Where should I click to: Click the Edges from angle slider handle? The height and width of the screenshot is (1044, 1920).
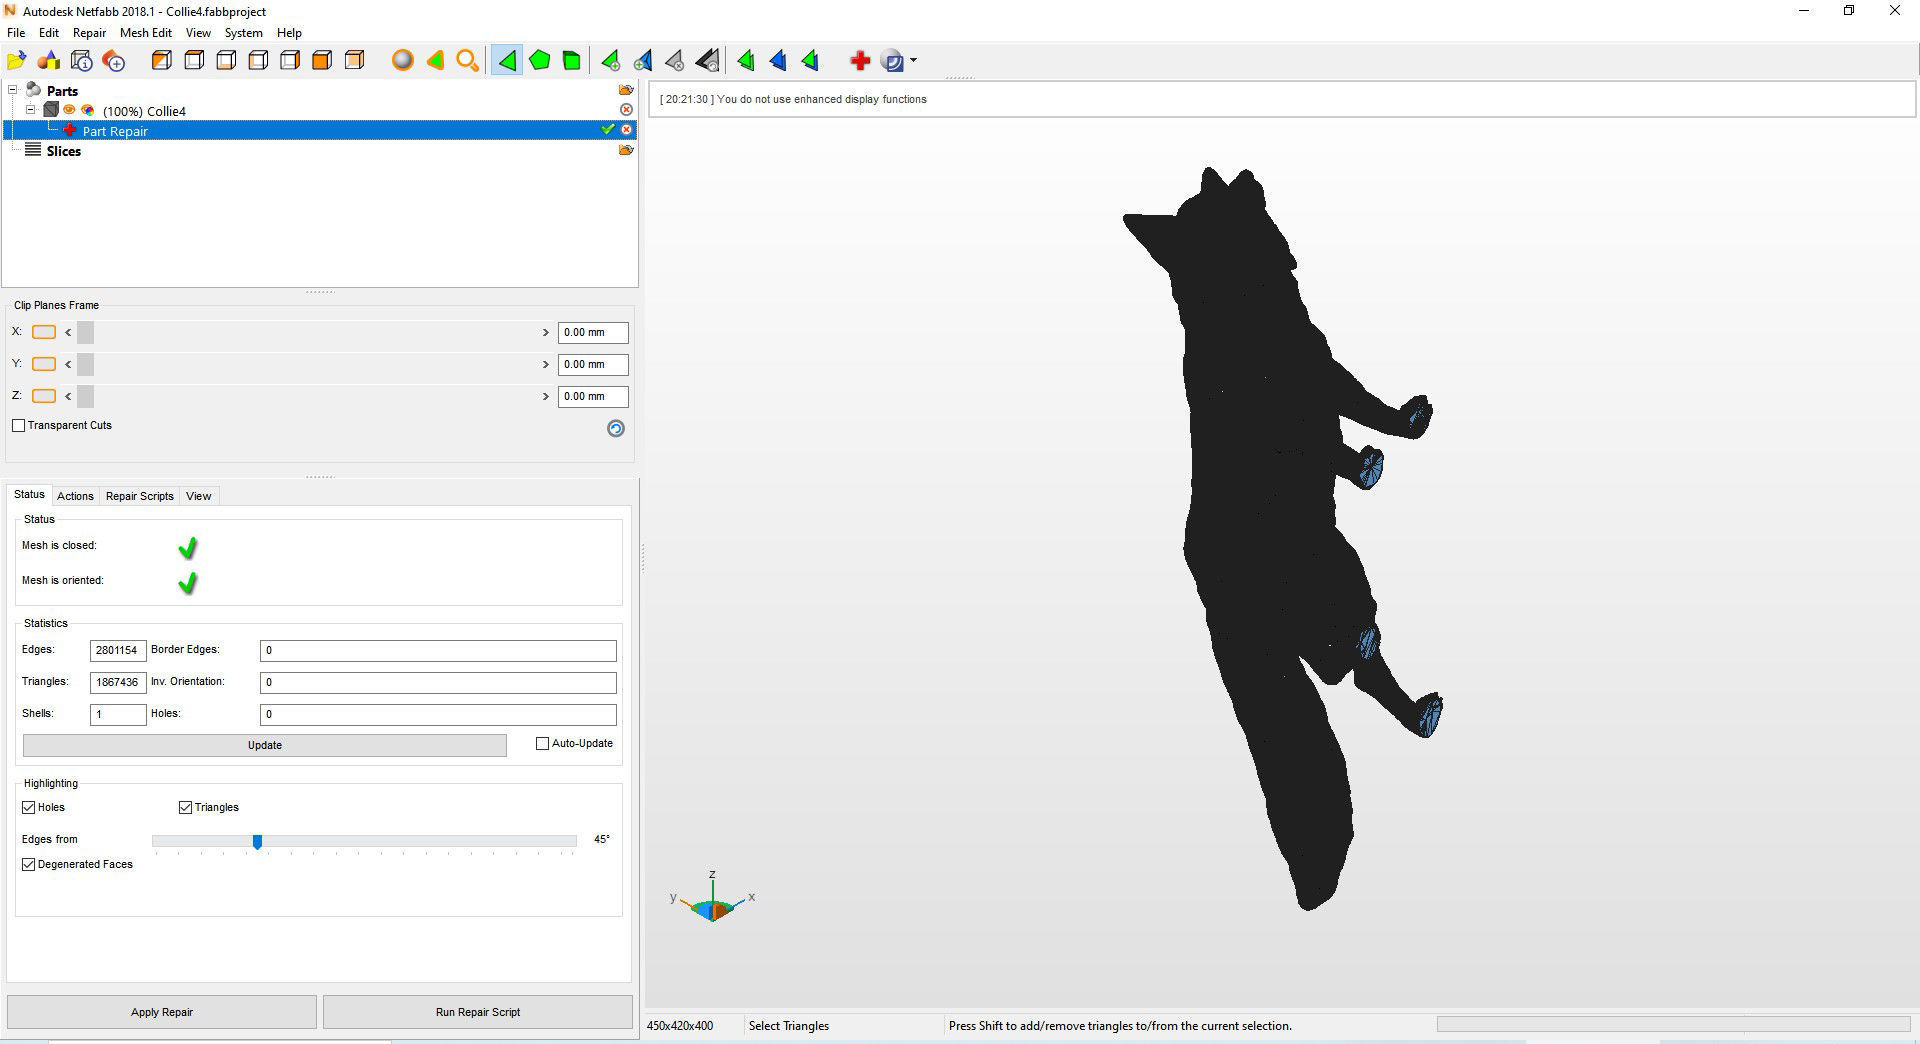[x=257, y=842]
